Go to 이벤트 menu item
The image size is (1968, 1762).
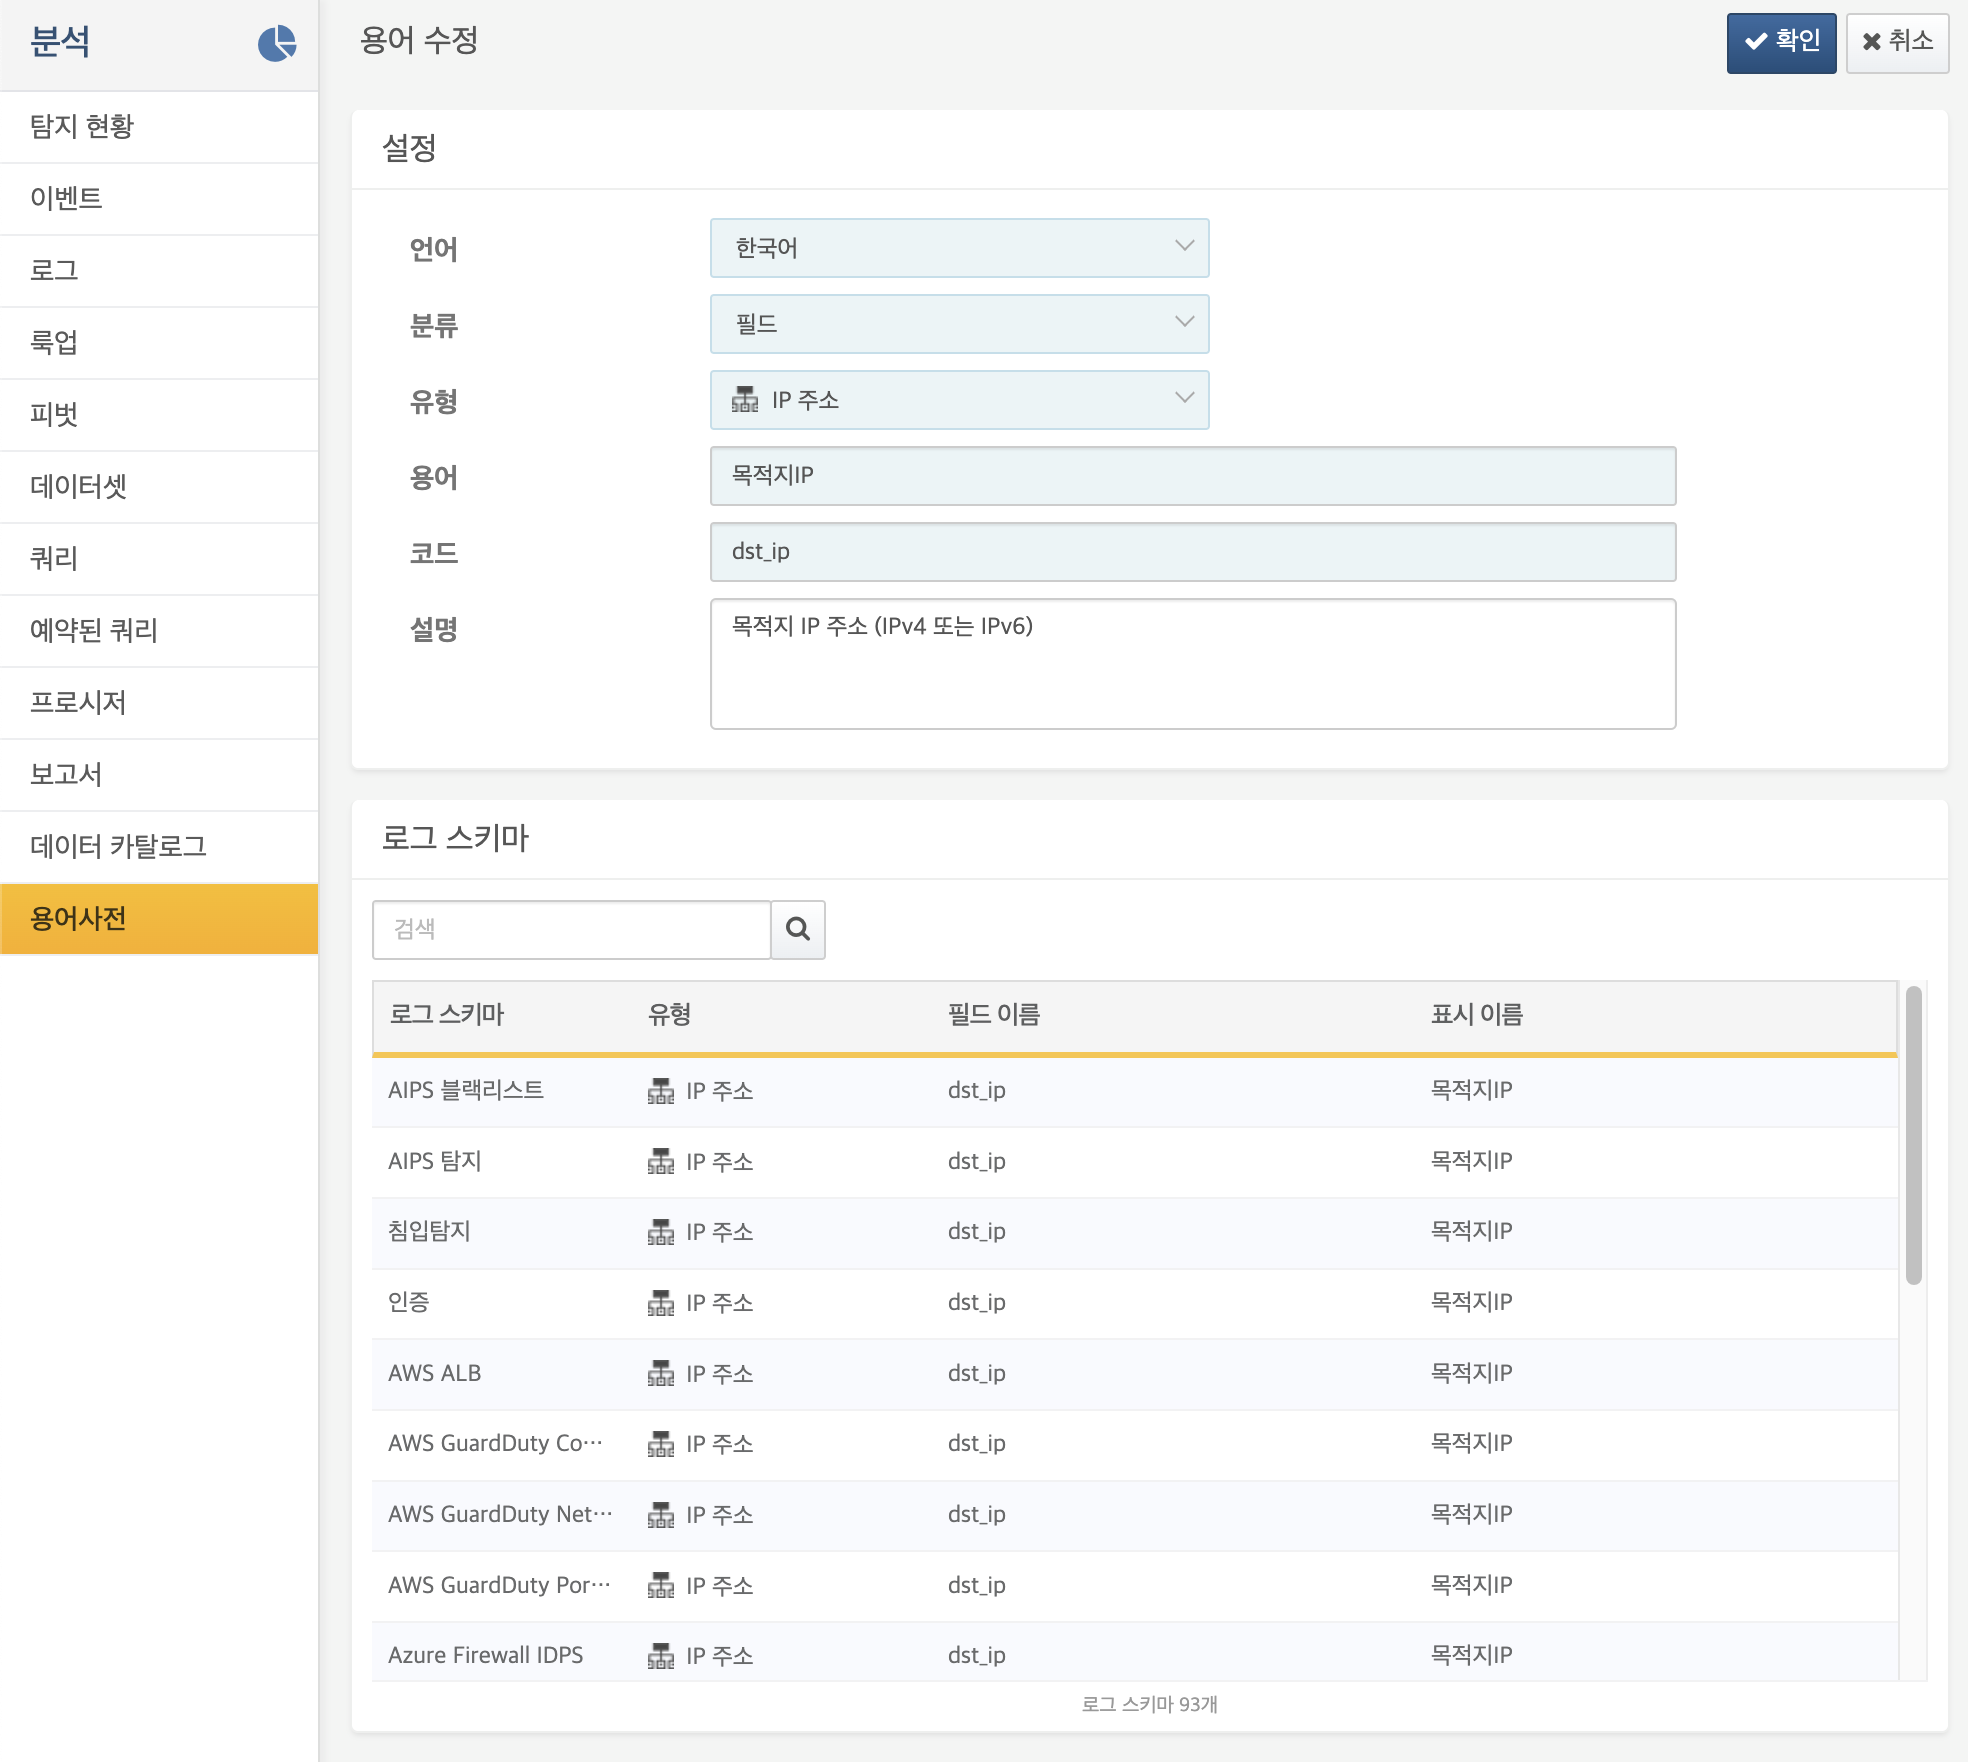point(159,199)
